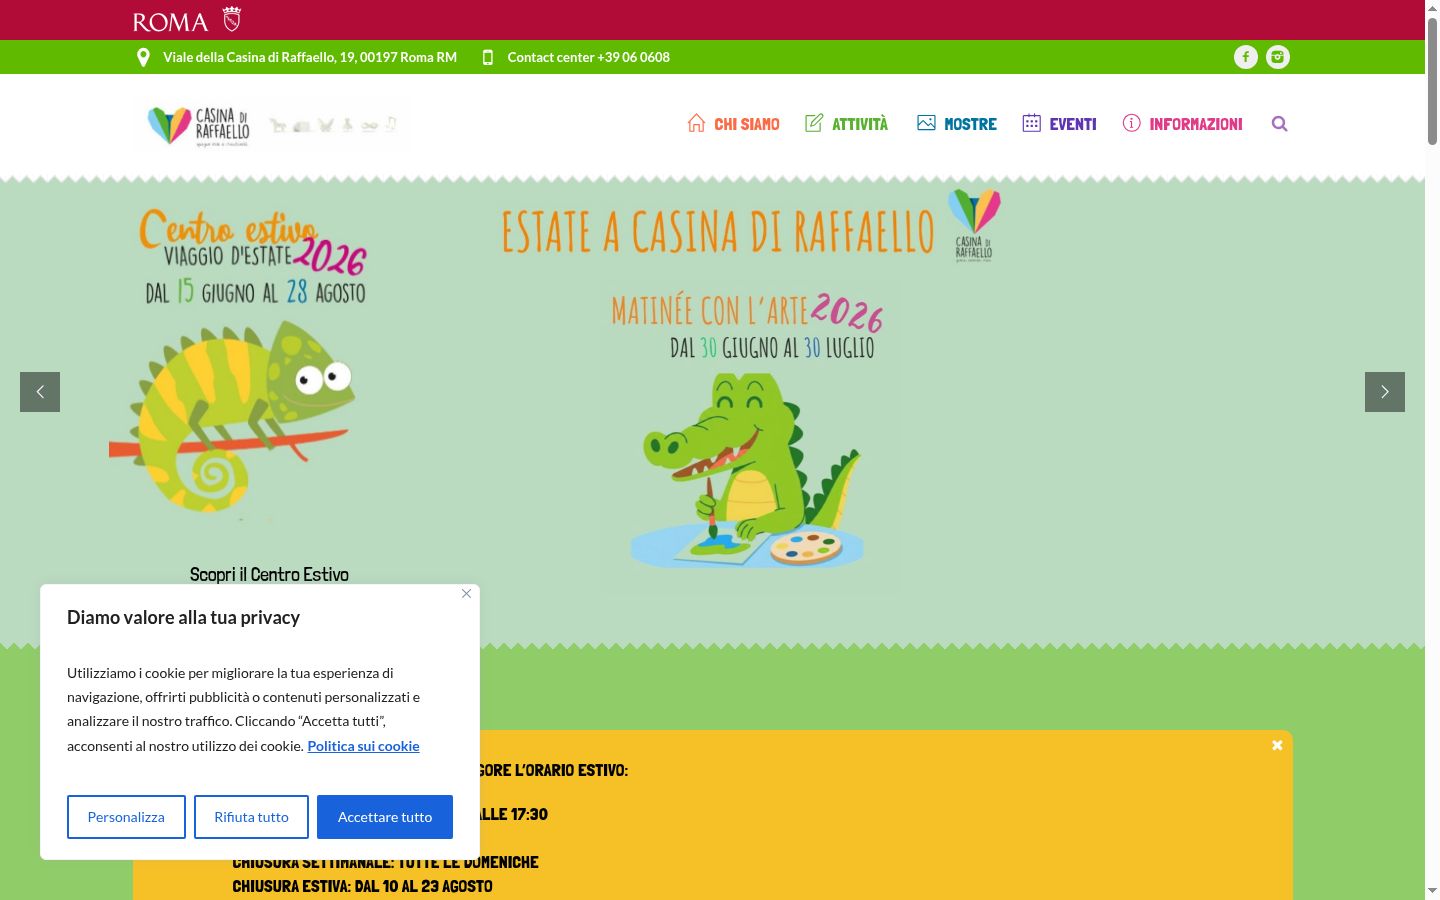1440x900 pixels.
Task: Click the Contact center +39 06 0608 number
Action: (x=589, y=57)
